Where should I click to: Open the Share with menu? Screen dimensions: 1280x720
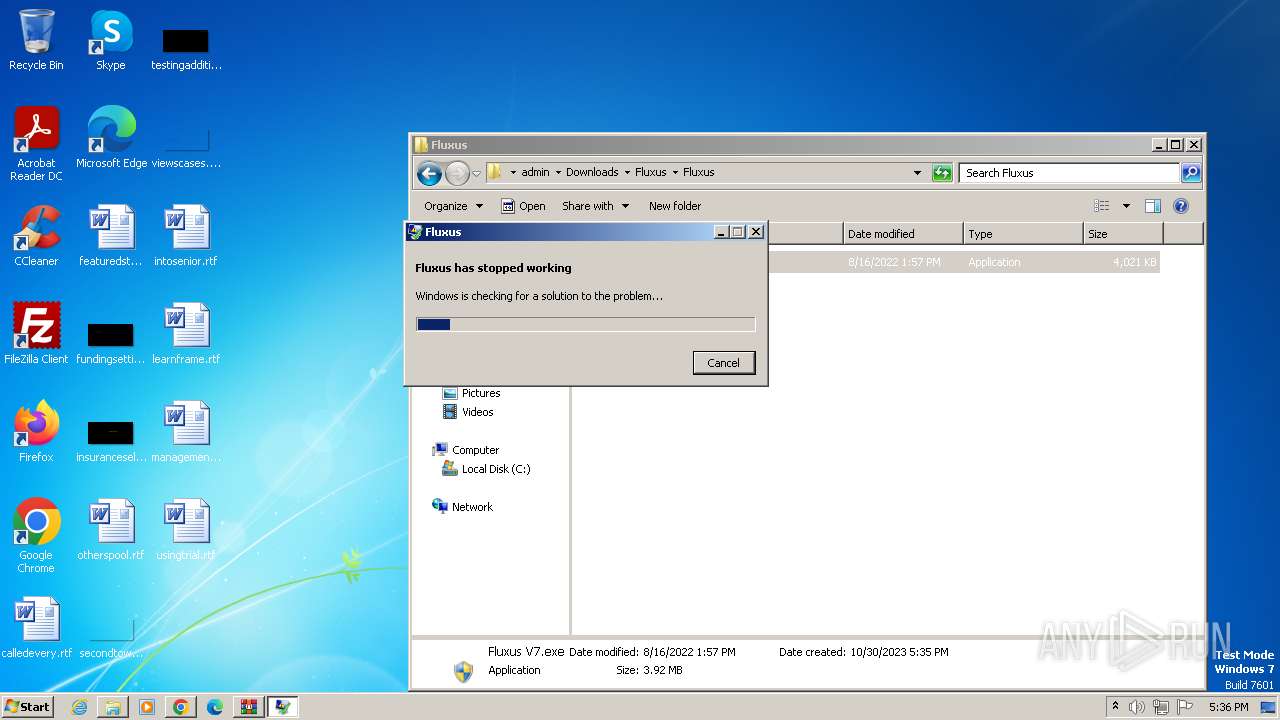(595, 206)
